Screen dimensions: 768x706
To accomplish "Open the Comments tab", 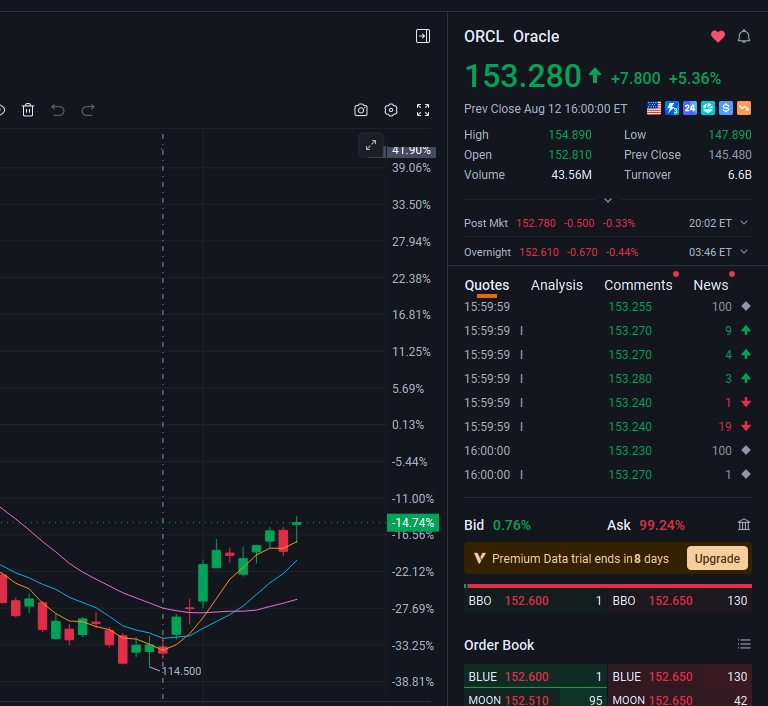I will point(638,285).
